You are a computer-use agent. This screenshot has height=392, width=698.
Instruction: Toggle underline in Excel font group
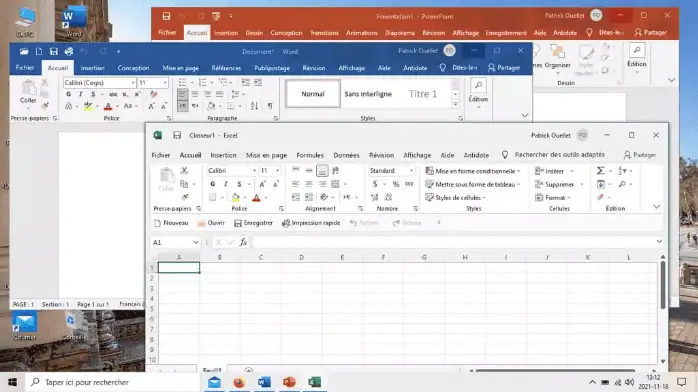click(239, 184)
